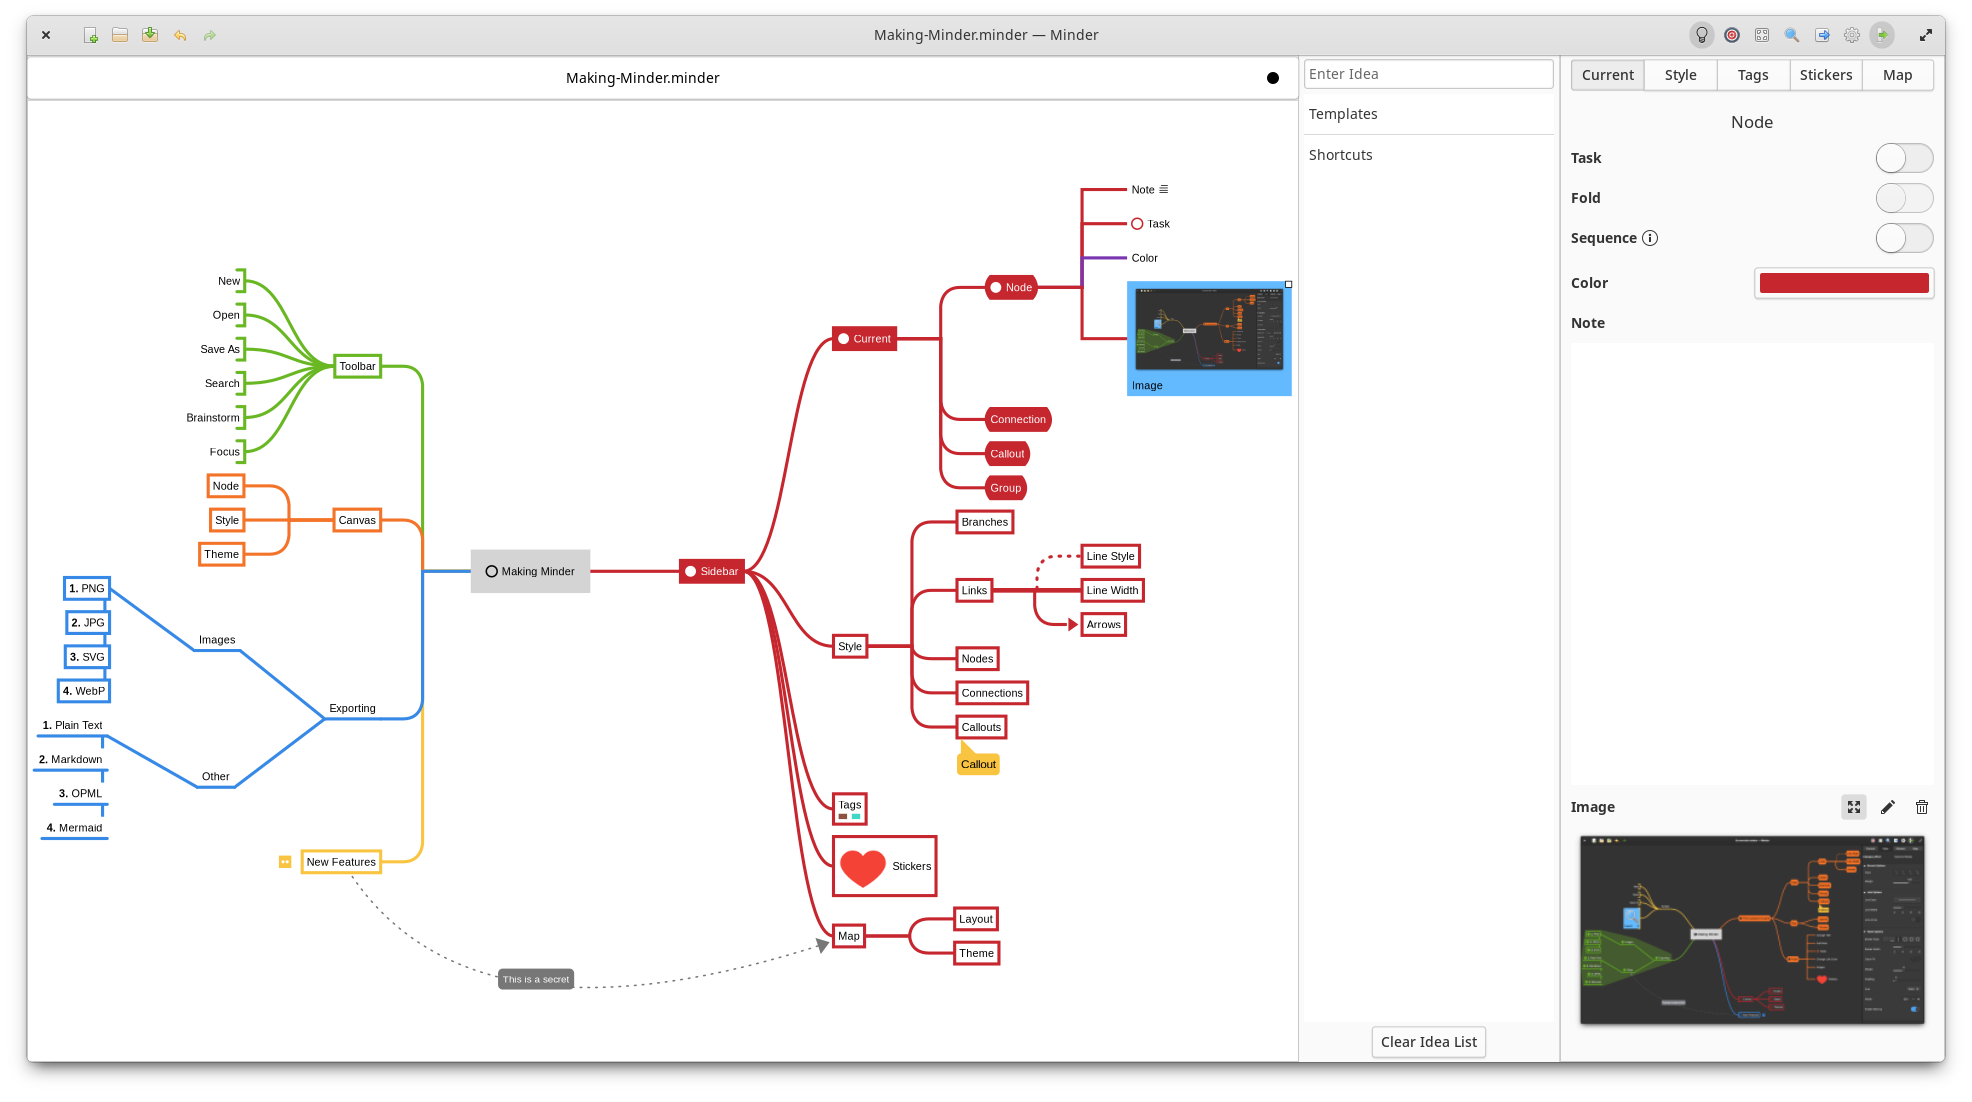Enable Focus mode with the target icon
Image resolution: width=1972 pixels, height=1102 pixels.
1732,35
